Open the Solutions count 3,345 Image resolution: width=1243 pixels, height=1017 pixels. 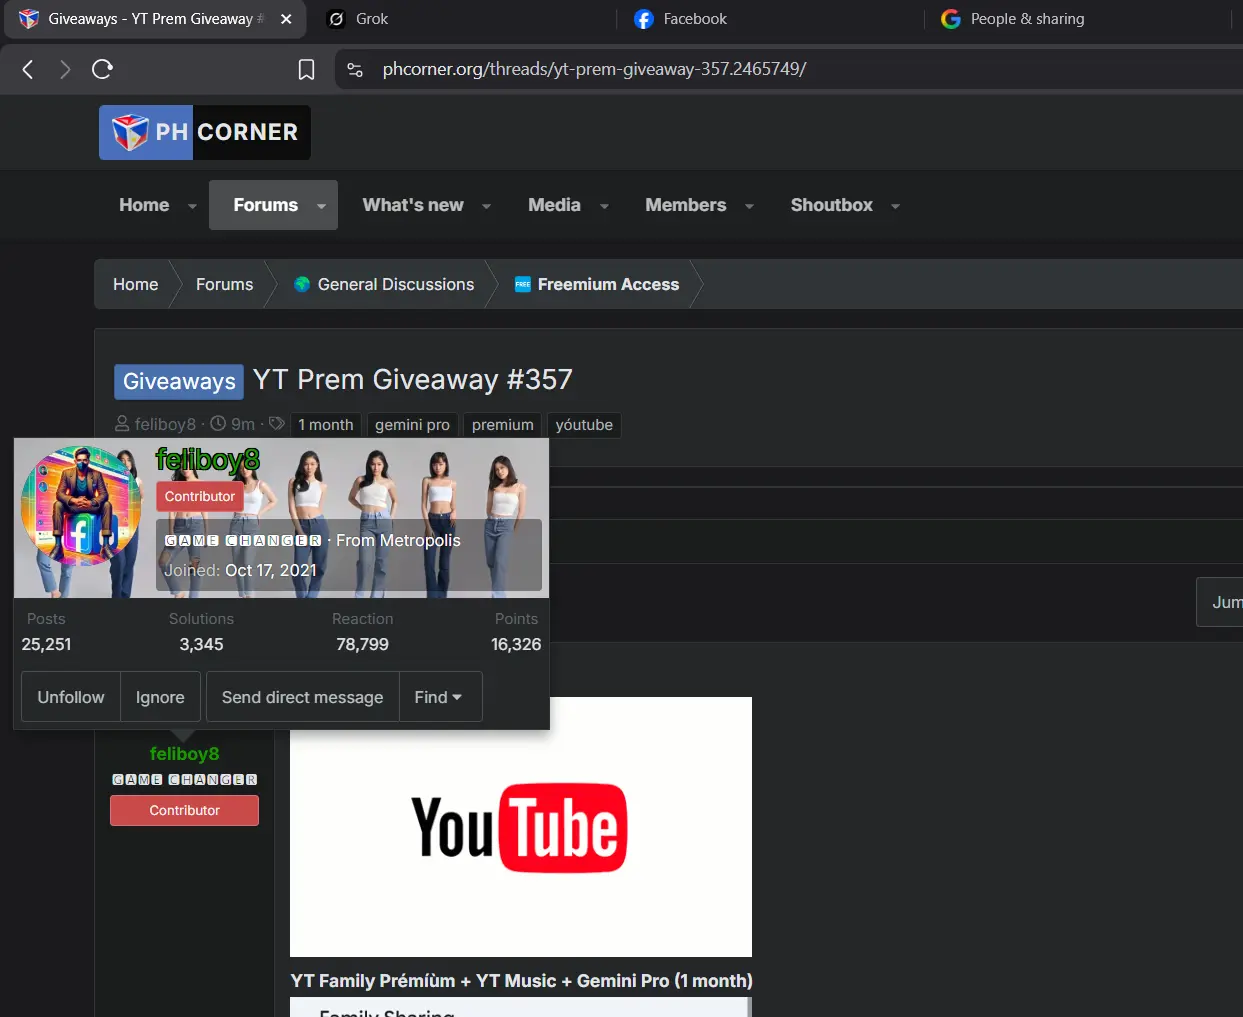[201, 644]
